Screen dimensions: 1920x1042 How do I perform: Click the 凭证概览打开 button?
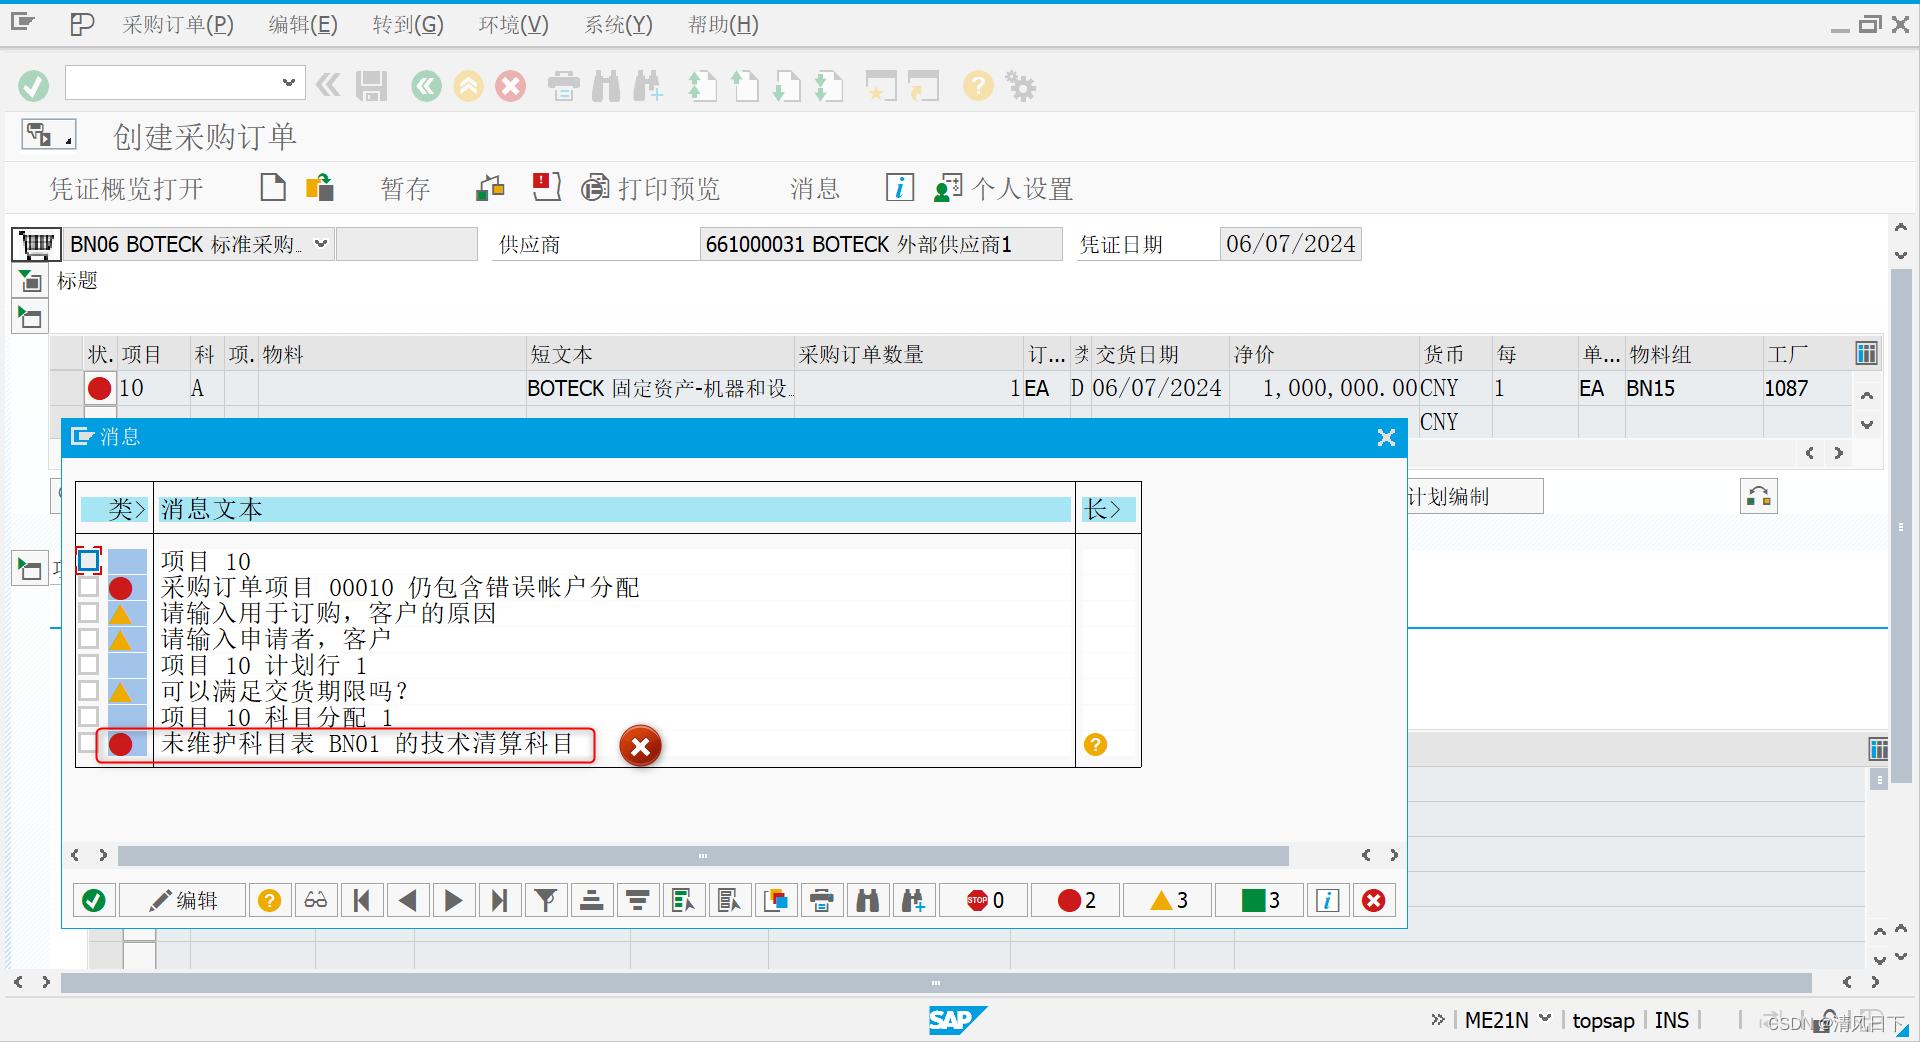[x=126, y=188]
